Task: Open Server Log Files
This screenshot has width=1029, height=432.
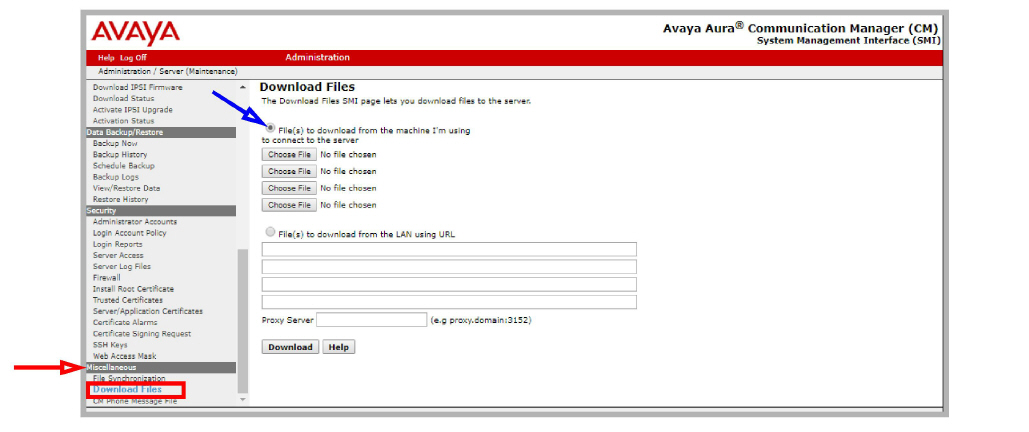Action: pyautogui.click(x=121, y=267)
